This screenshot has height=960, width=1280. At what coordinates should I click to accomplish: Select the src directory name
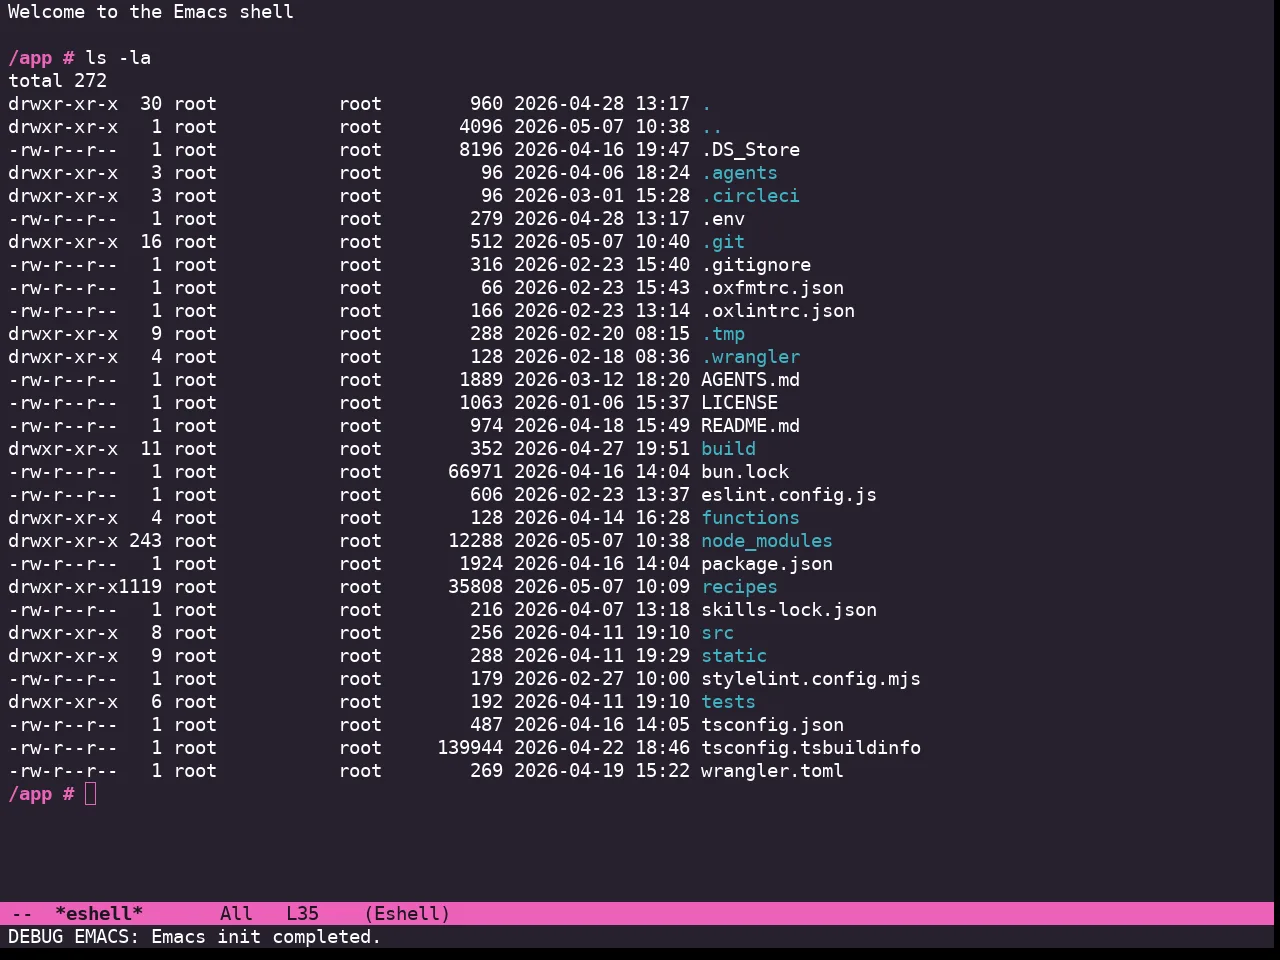[x=718, y=633]
